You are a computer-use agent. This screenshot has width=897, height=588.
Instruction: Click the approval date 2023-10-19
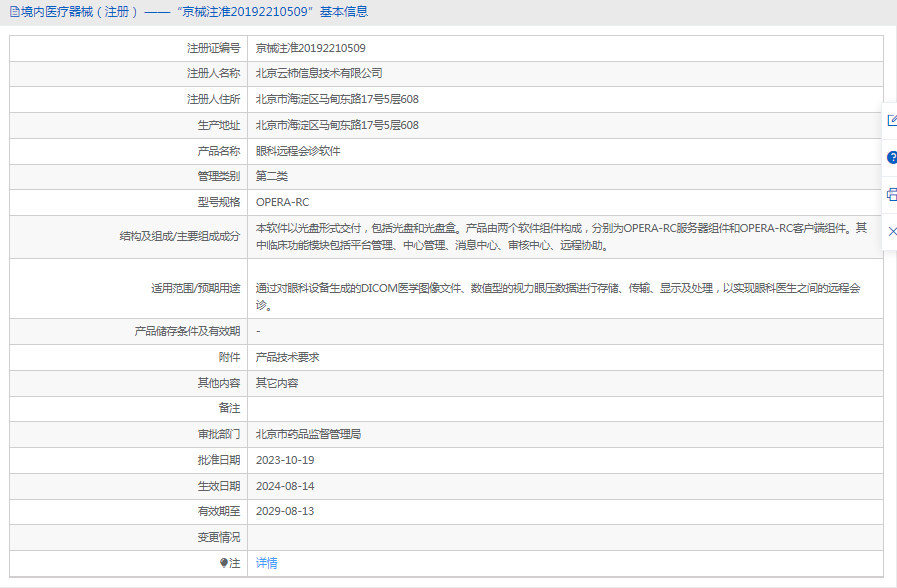(285, 460)
